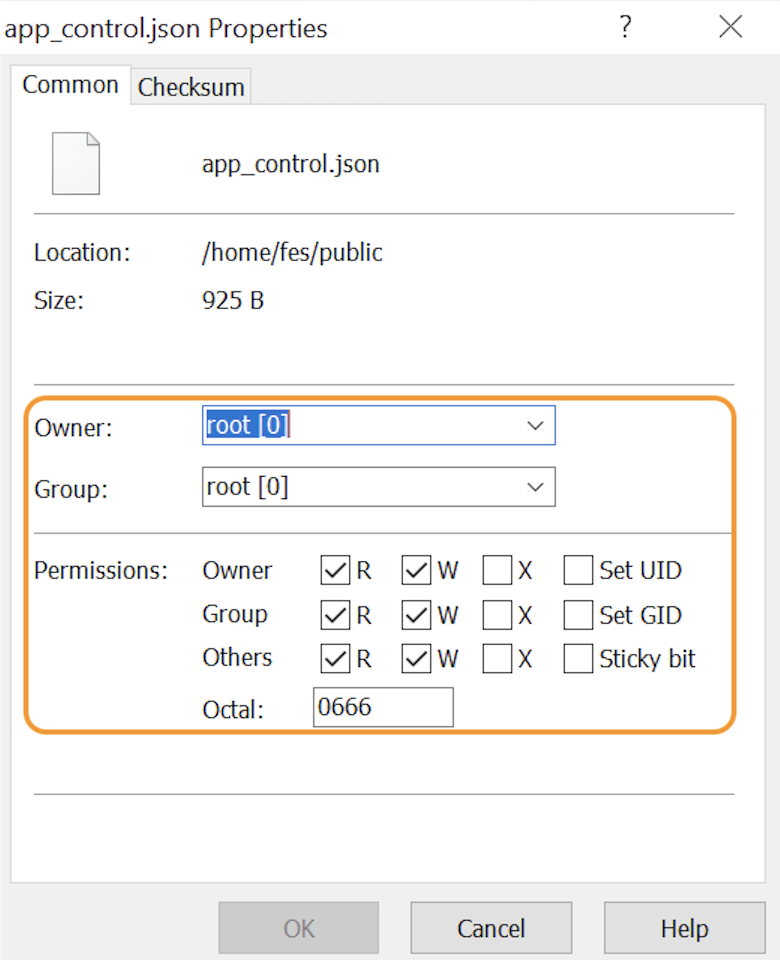Screen dimensions: 780x960
Task: Uncheck Others read permission
Action: pyautogui.click(x=335, y=659)
